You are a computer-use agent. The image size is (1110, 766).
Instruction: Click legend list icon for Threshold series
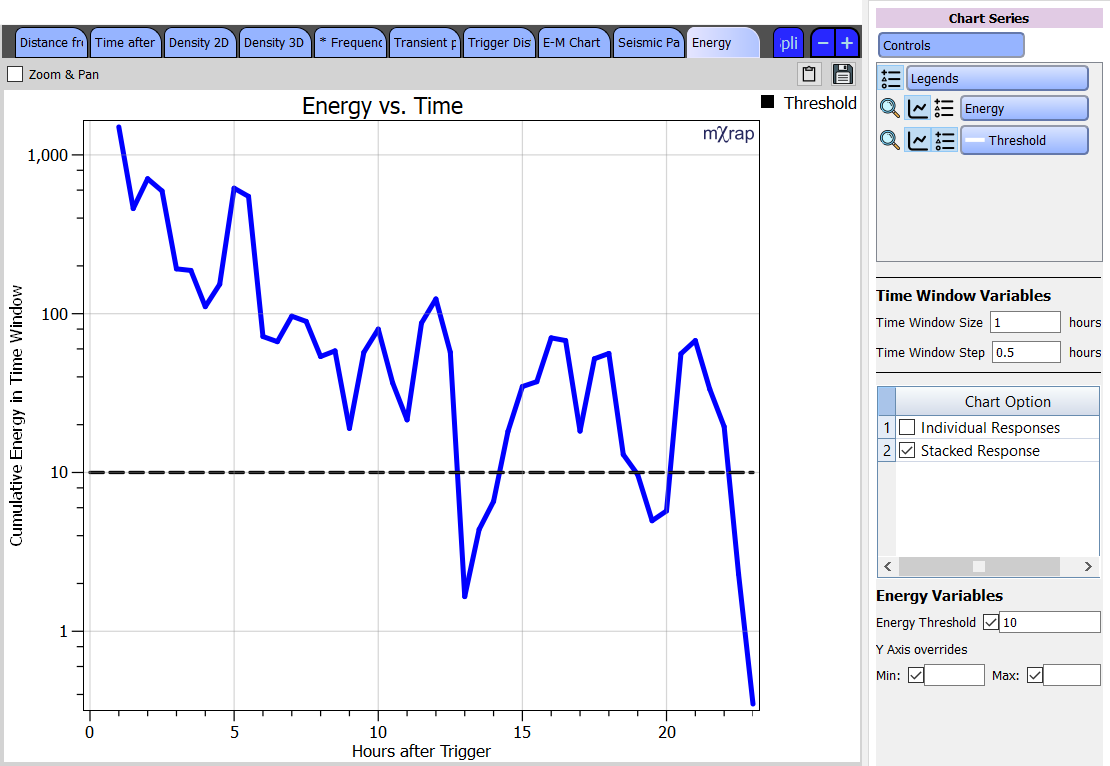[943, 140]
